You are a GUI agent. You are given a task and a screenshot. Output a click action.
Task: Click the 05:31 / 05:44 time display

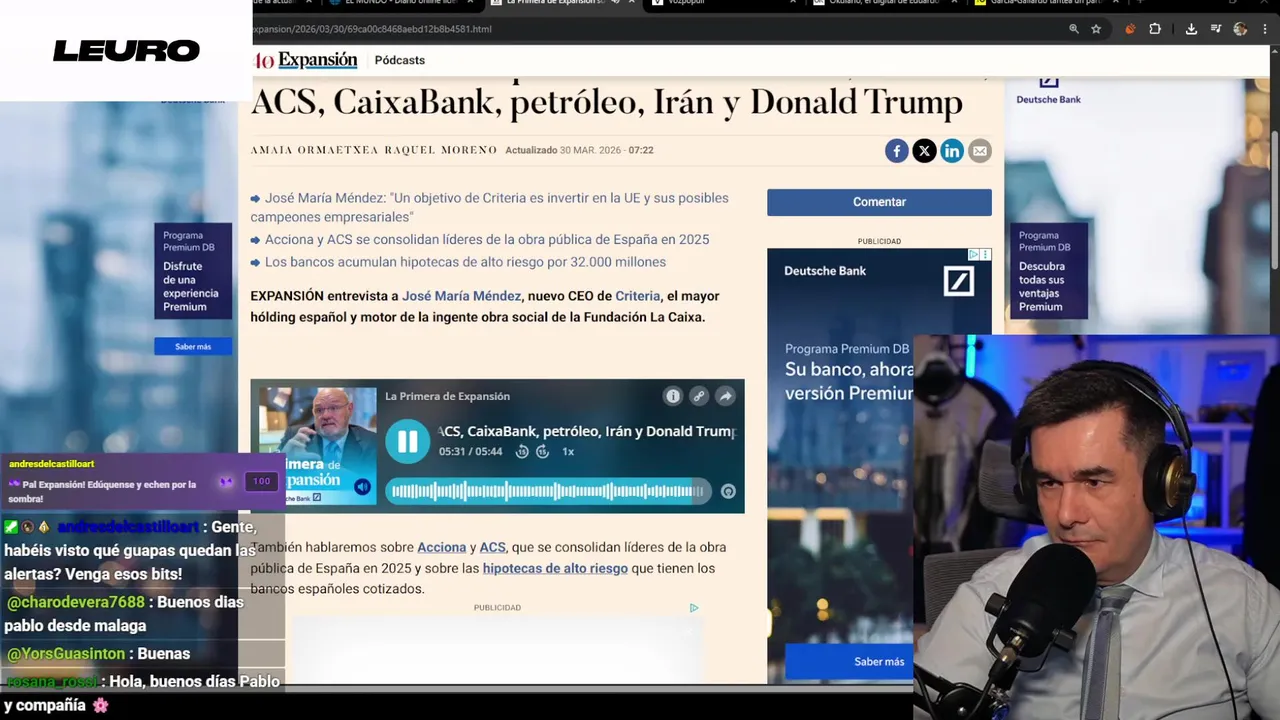pyautogui.click(x=470, y=452)
